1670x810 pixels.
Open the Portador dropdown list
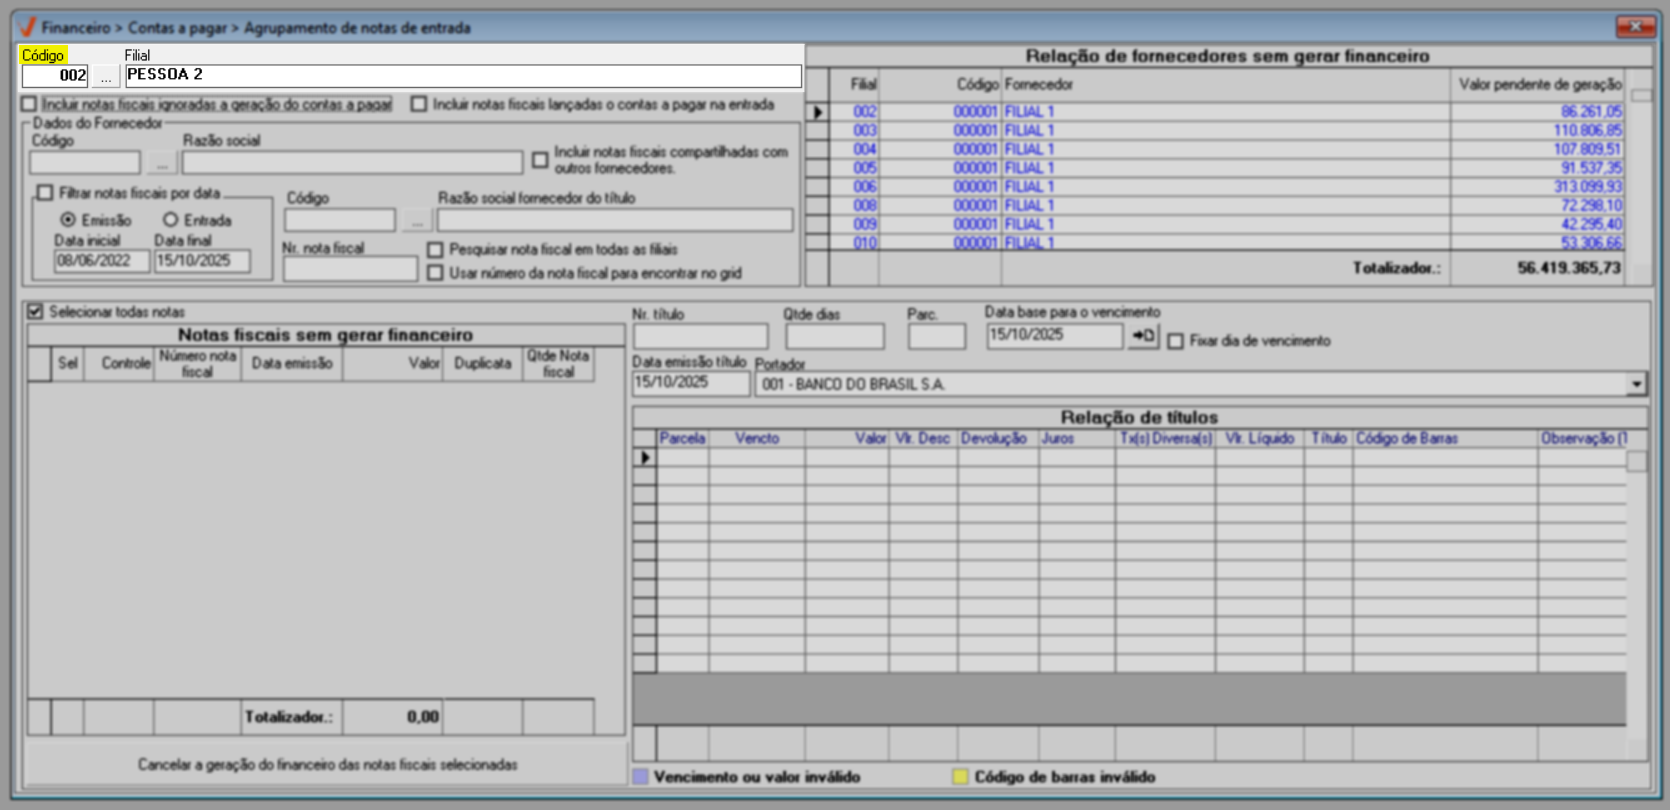[1636, 384]
